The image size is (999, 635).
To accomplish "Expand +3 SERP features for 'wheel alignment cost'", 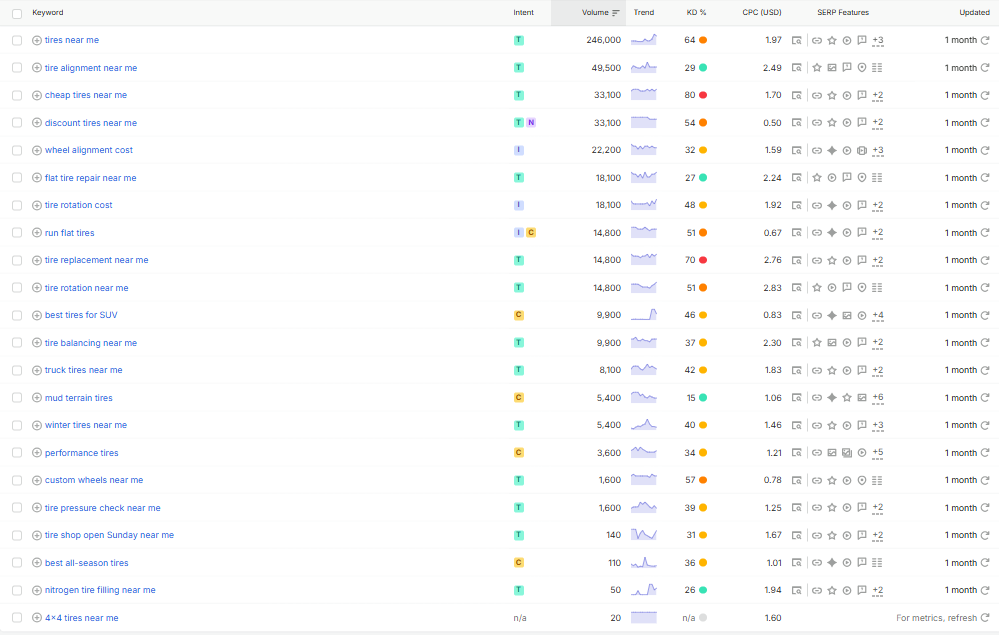I will click(877, 150).
